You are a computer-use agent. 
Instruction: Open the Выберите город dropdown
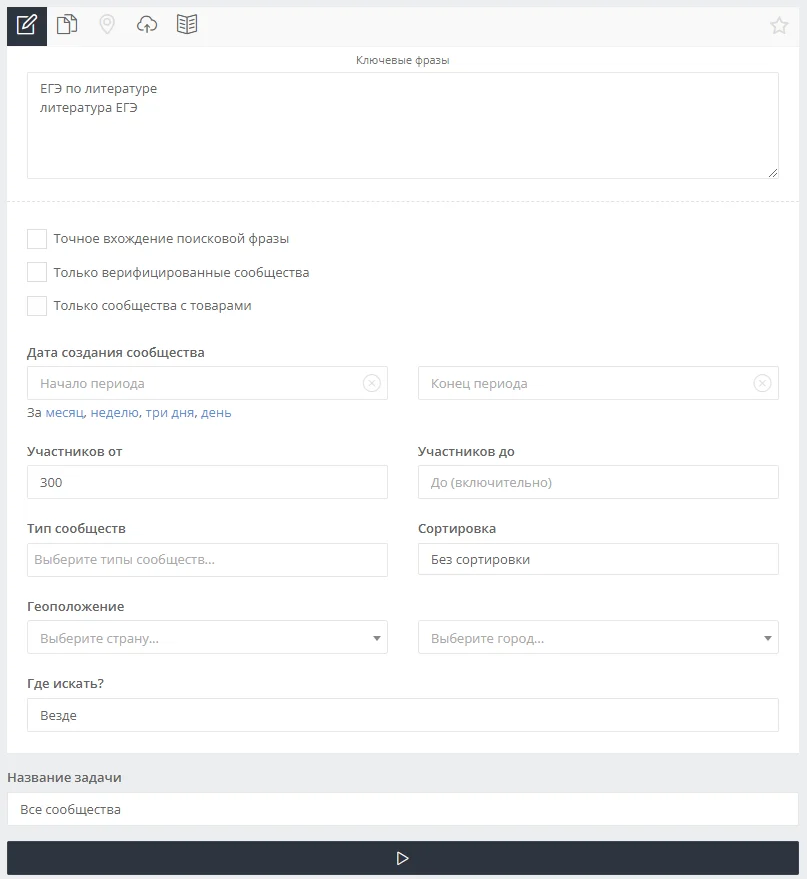[598, 637]
